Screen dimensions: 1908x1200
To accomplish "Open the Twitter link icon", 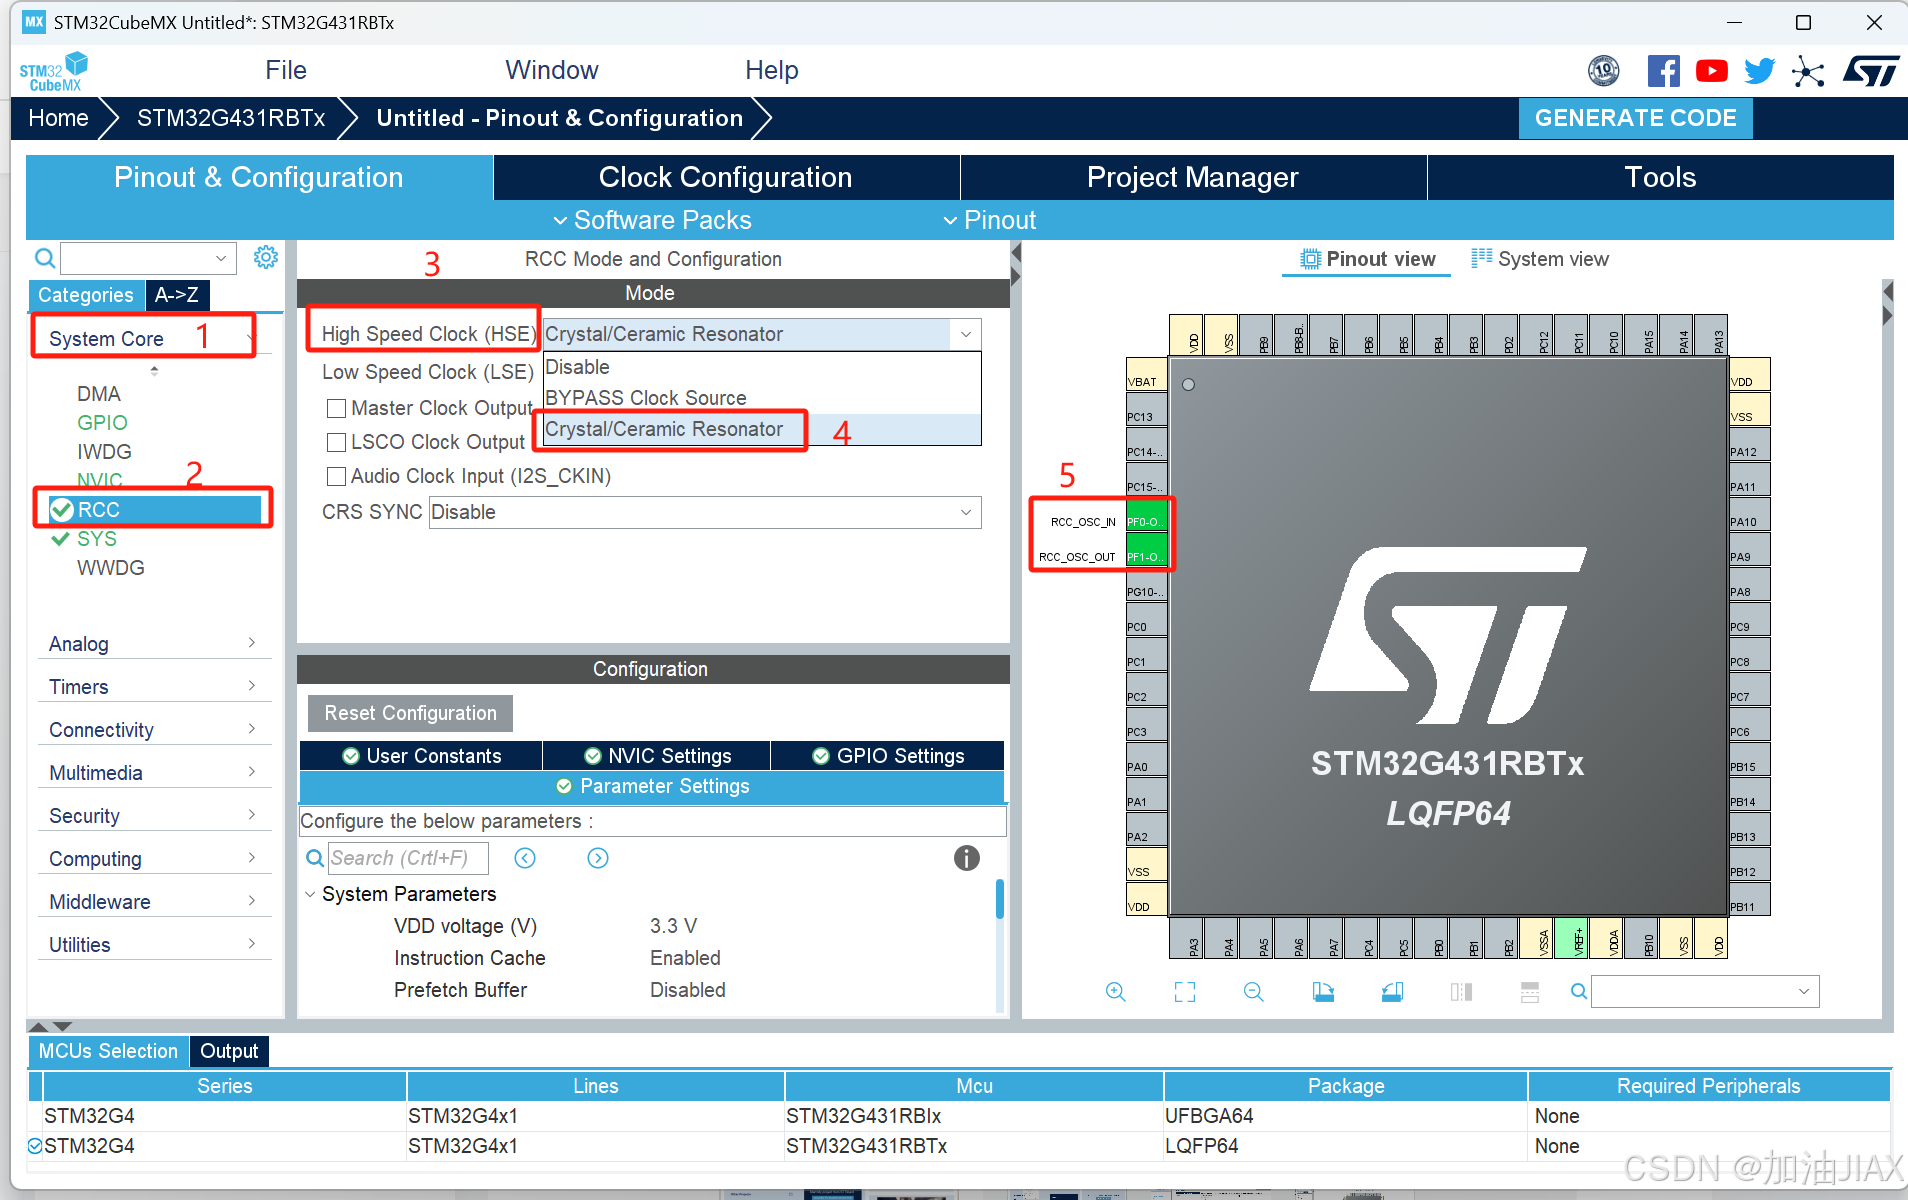I will pos(1759,71).
